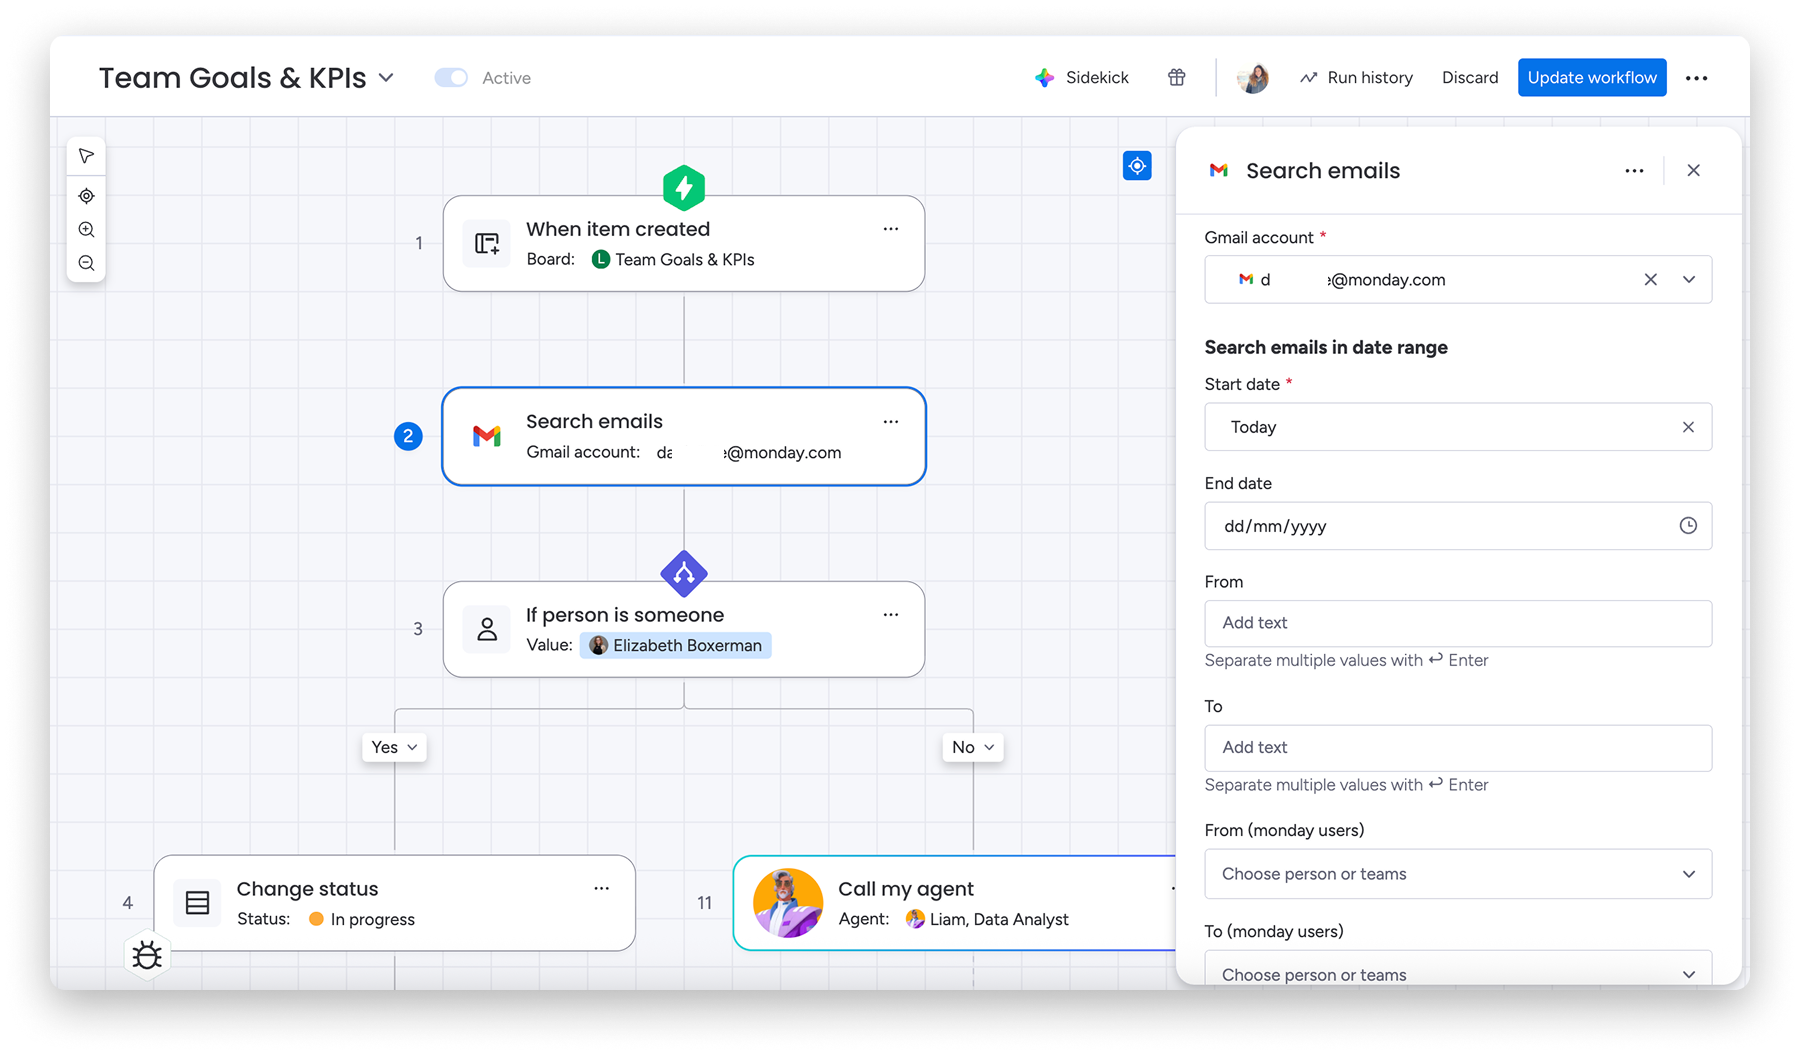Click the blue locate button beside panel
This screenshot has height=1053, width=1800.
click(x=1137, y=166)
